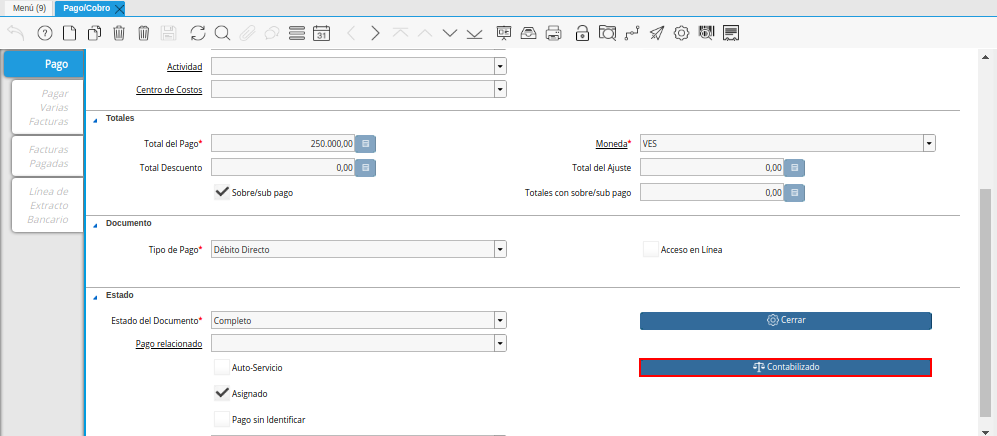Switch to the Facturas Pagadas tab
The width and height of the screenshot is (997, 436).
coord(48,155)
